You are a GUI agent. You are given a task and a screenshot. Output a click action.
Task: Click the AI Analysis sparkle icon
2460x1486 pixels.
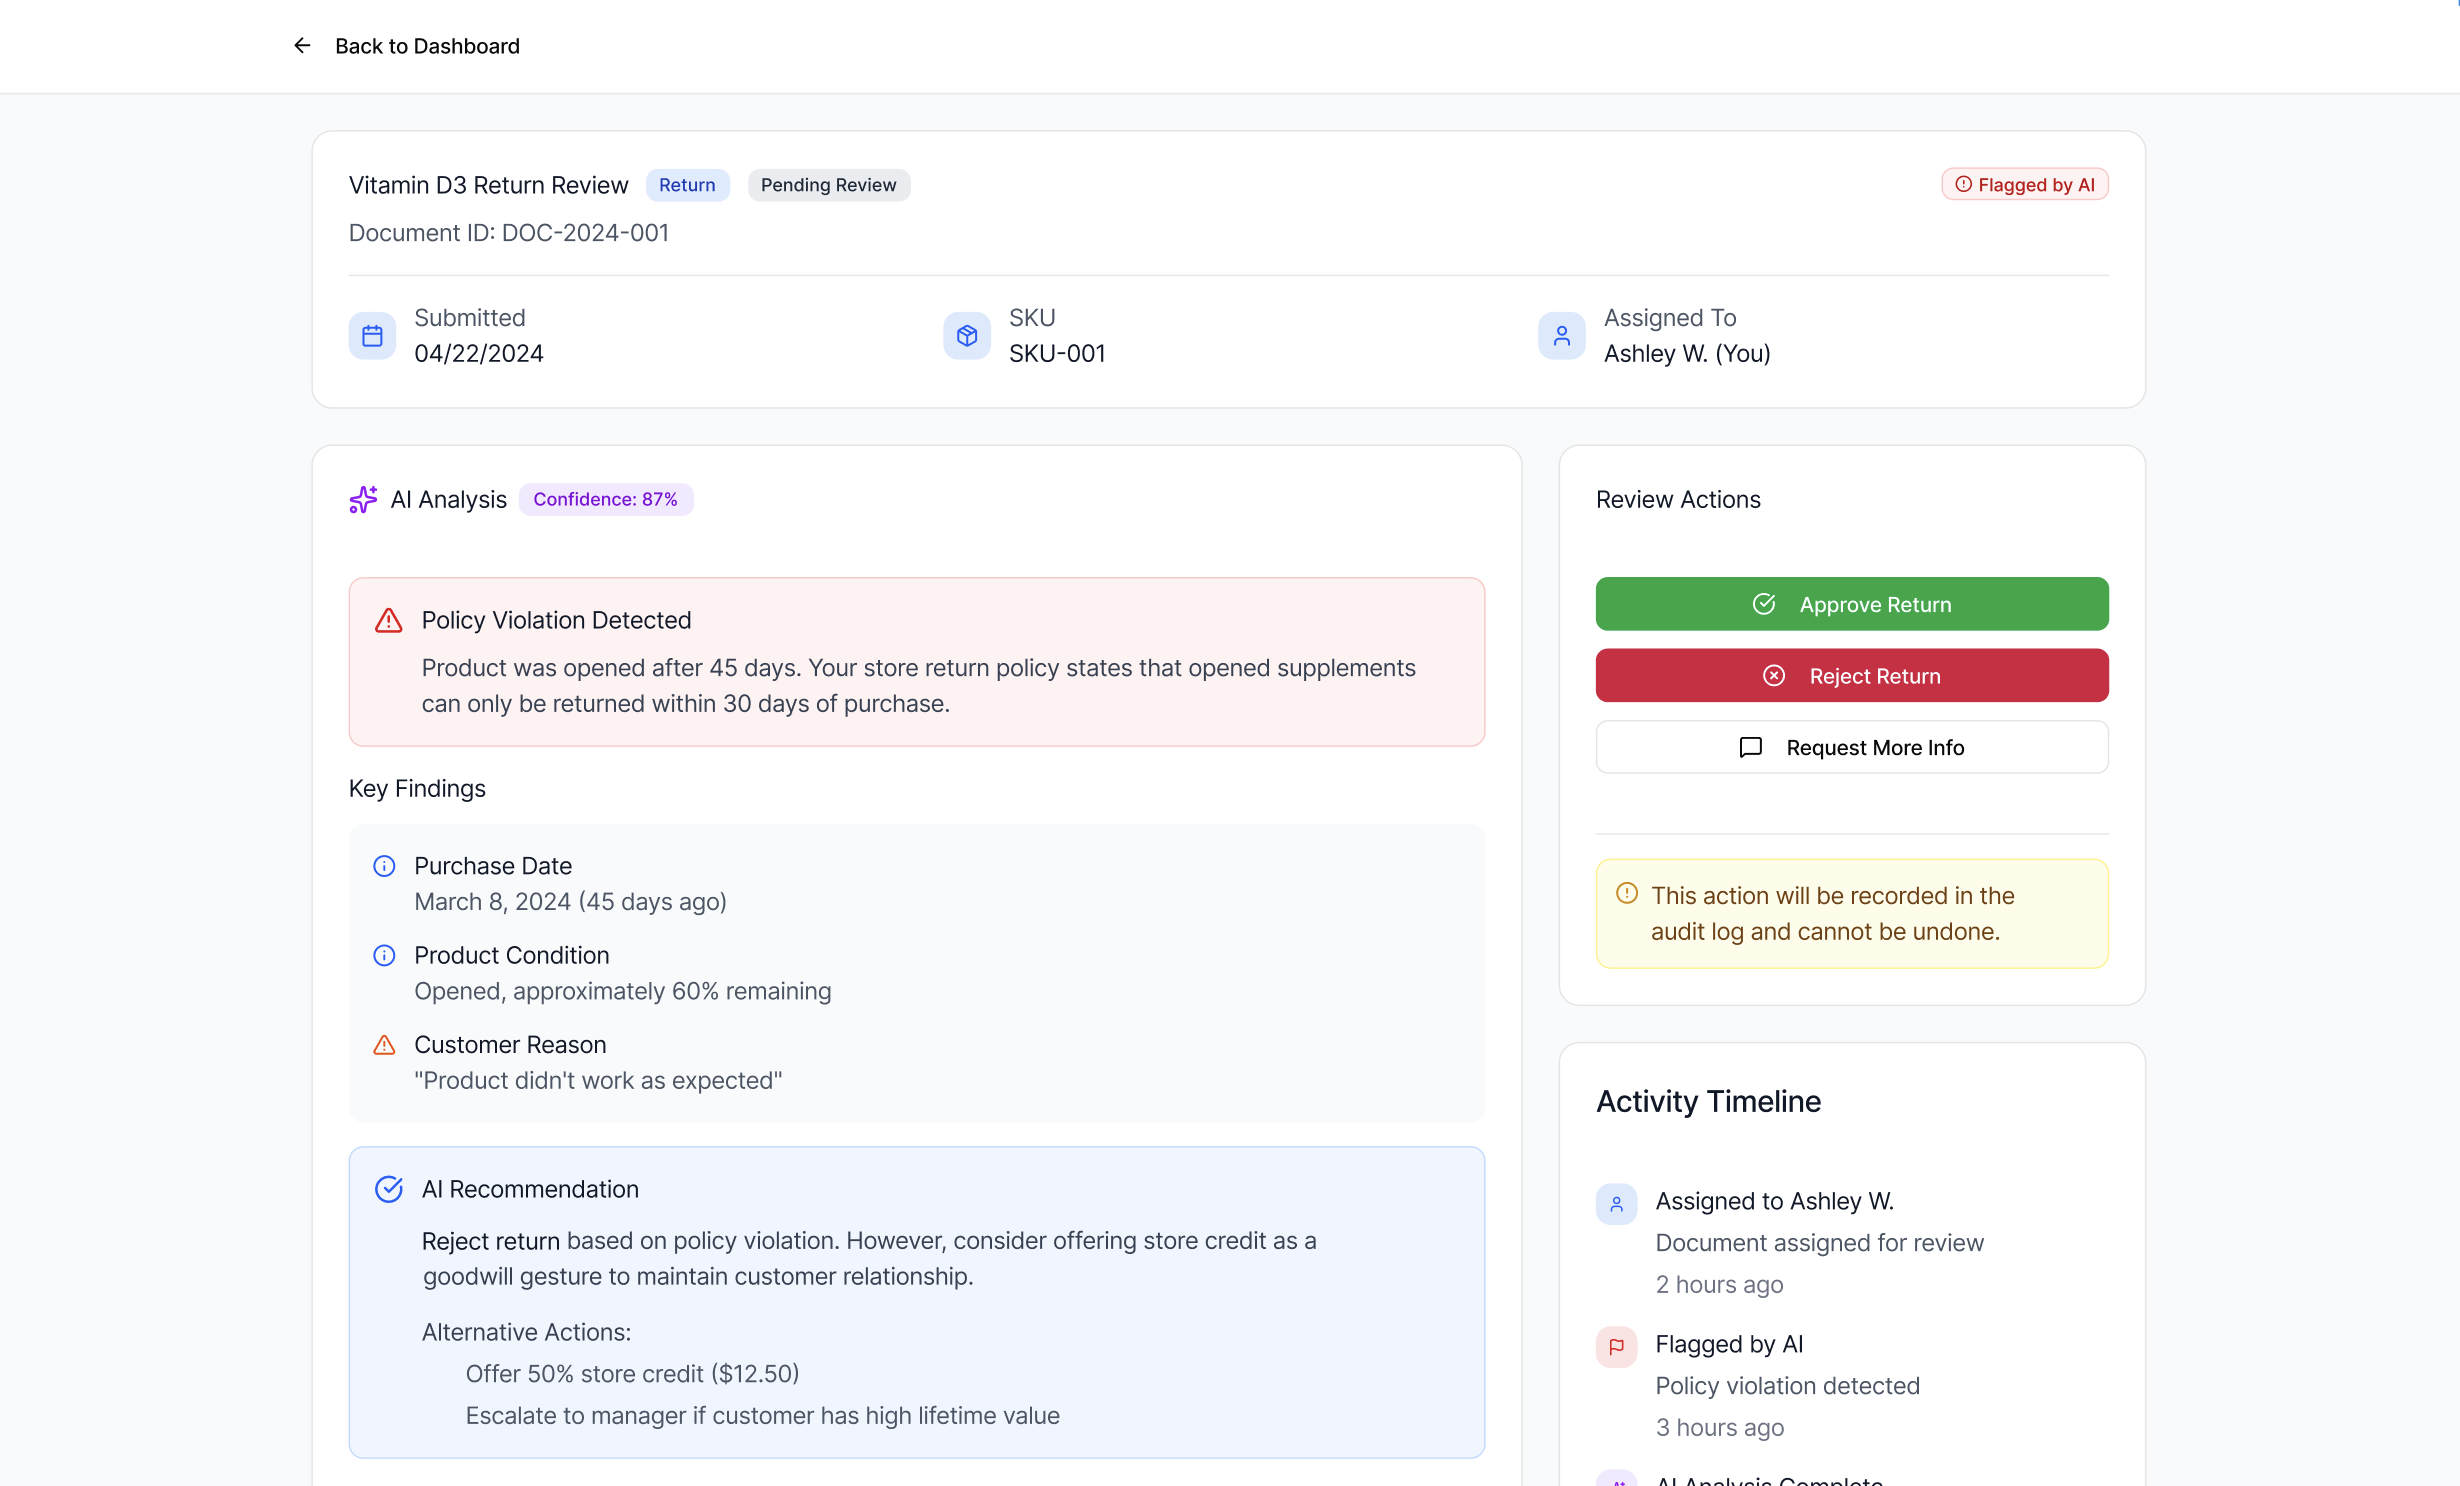pyautogui.click(x=363, y=499)
